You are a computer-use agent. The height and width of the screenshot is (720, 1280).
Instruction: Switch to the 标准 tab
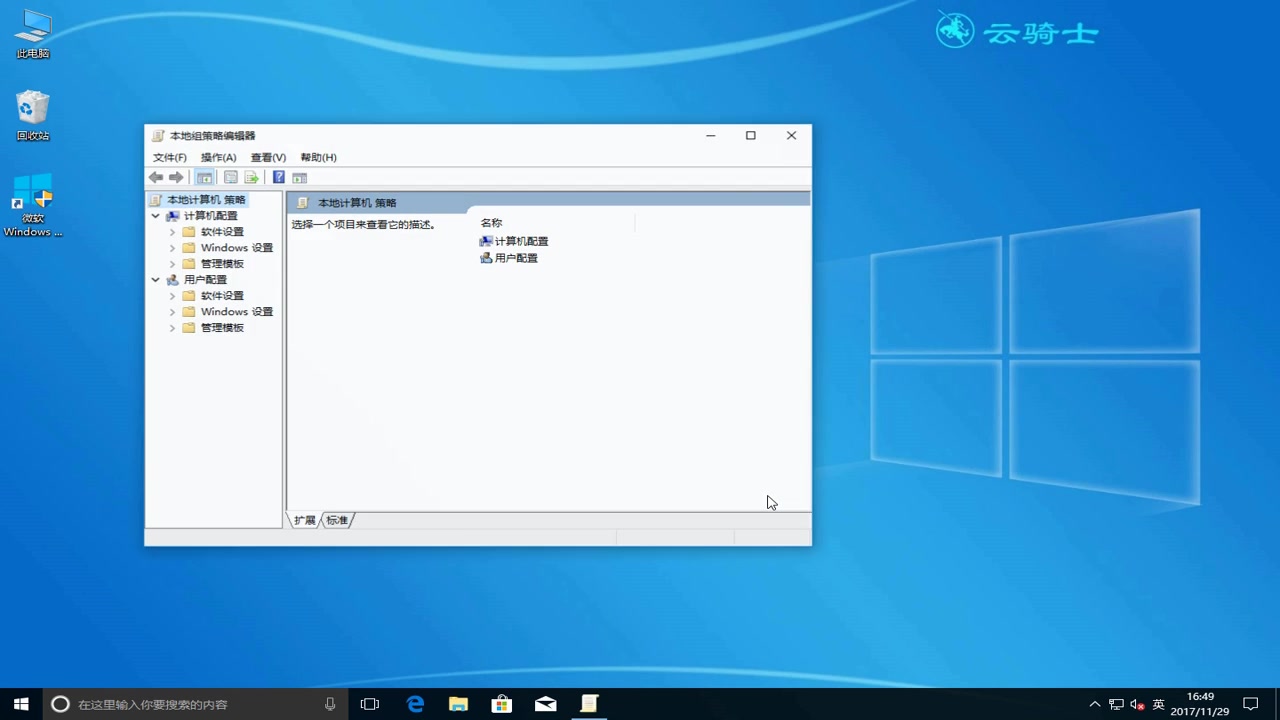[337, 520]
